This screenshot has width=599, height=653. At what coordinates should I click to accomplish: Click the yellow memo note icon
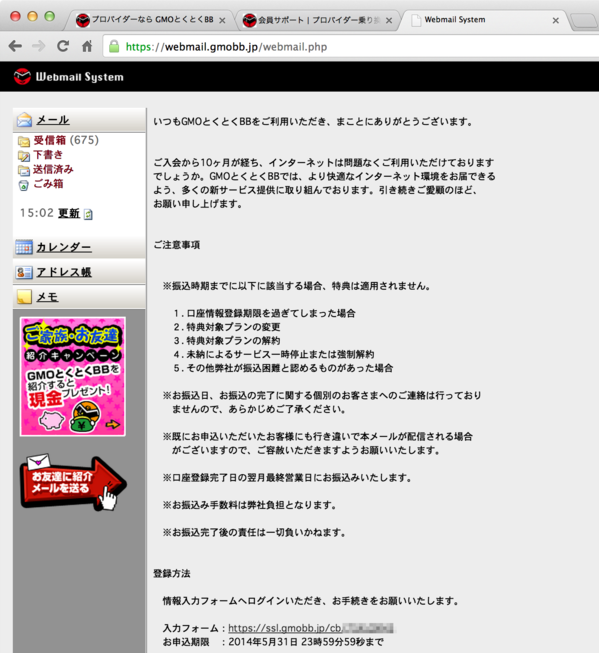click(x=24, y=297)
